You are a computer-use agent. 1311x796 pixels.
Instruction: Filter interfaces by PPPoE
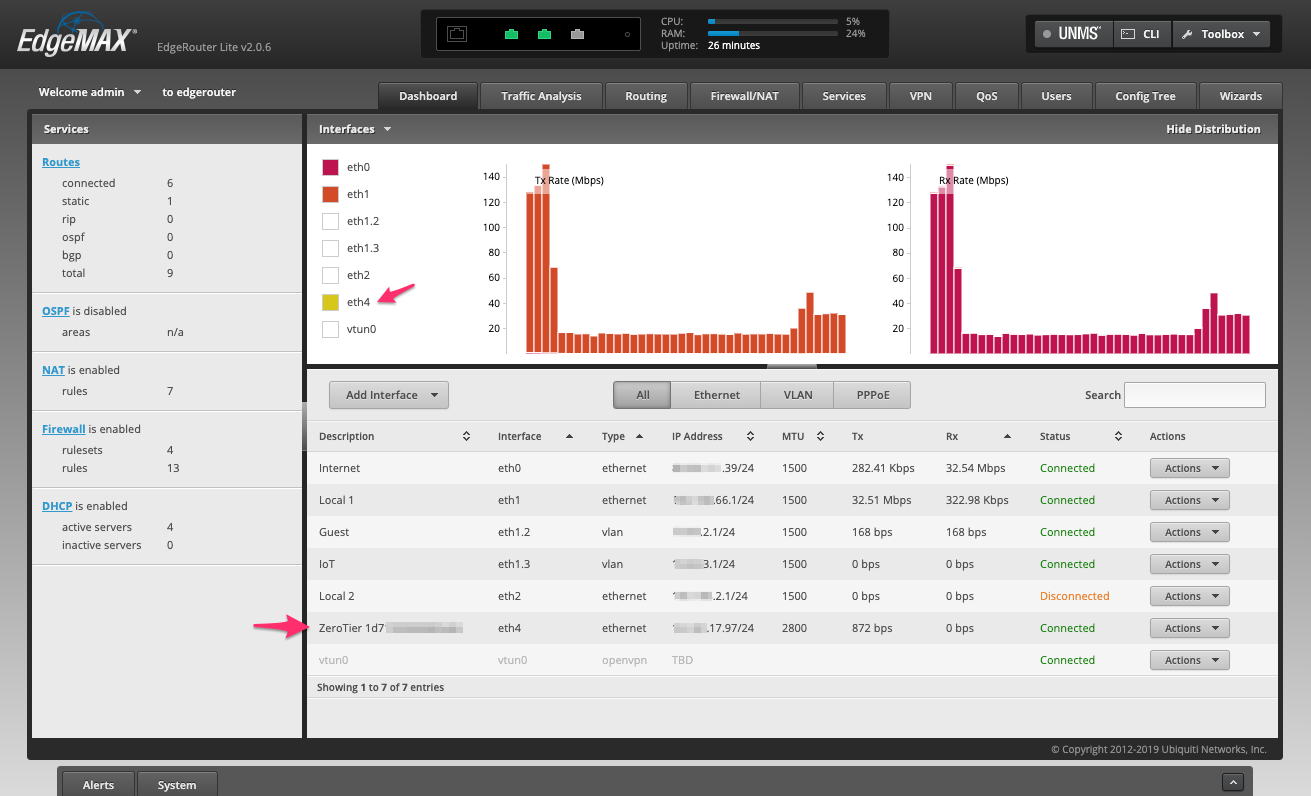click(872, 395)
